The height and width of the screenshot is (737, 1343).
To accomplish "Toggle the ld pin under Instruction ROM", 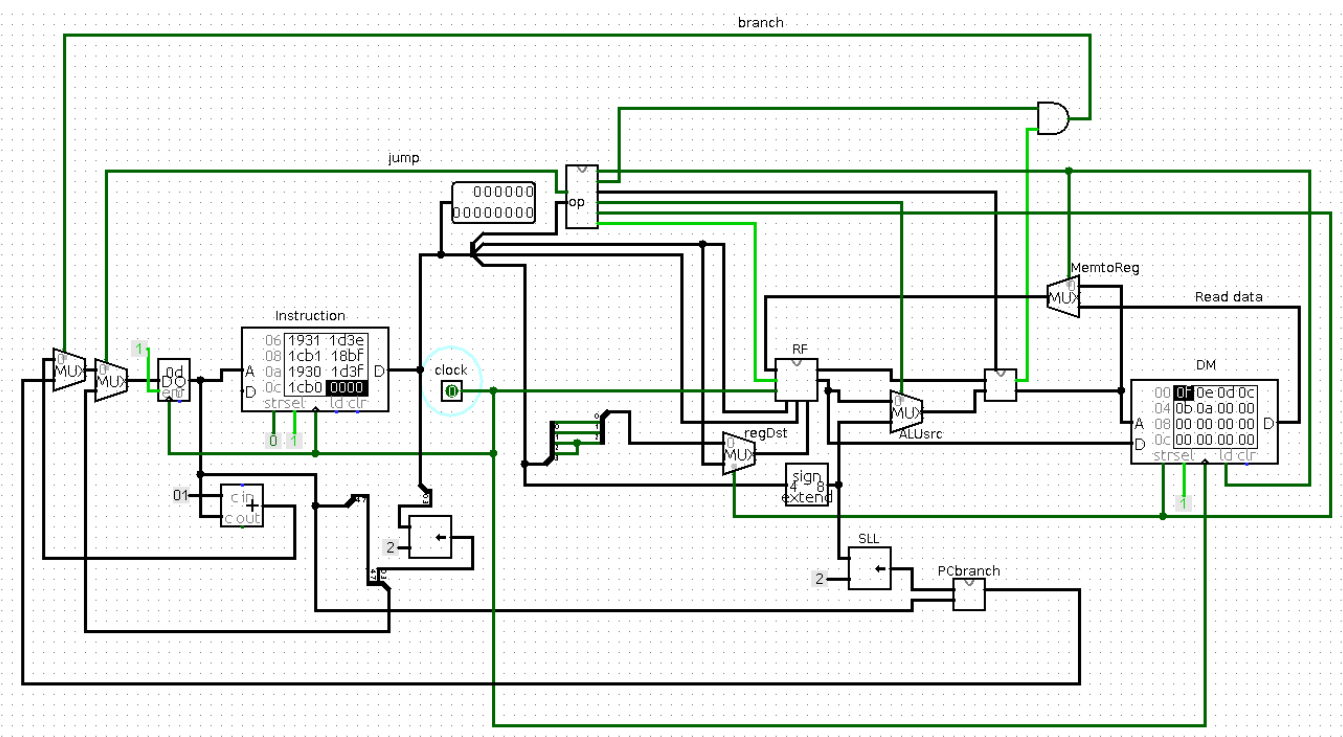I will [336, 411].
